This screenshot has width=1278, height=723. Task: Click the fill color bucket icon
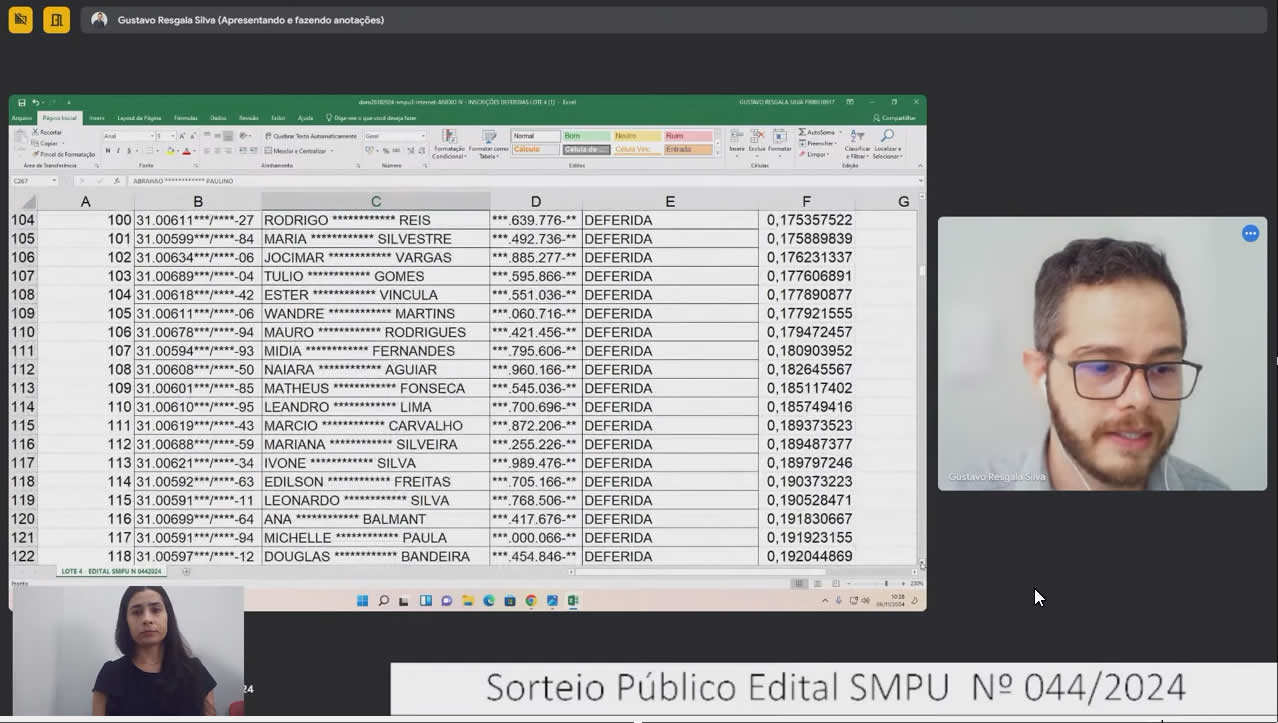click(x=171, y=151)
